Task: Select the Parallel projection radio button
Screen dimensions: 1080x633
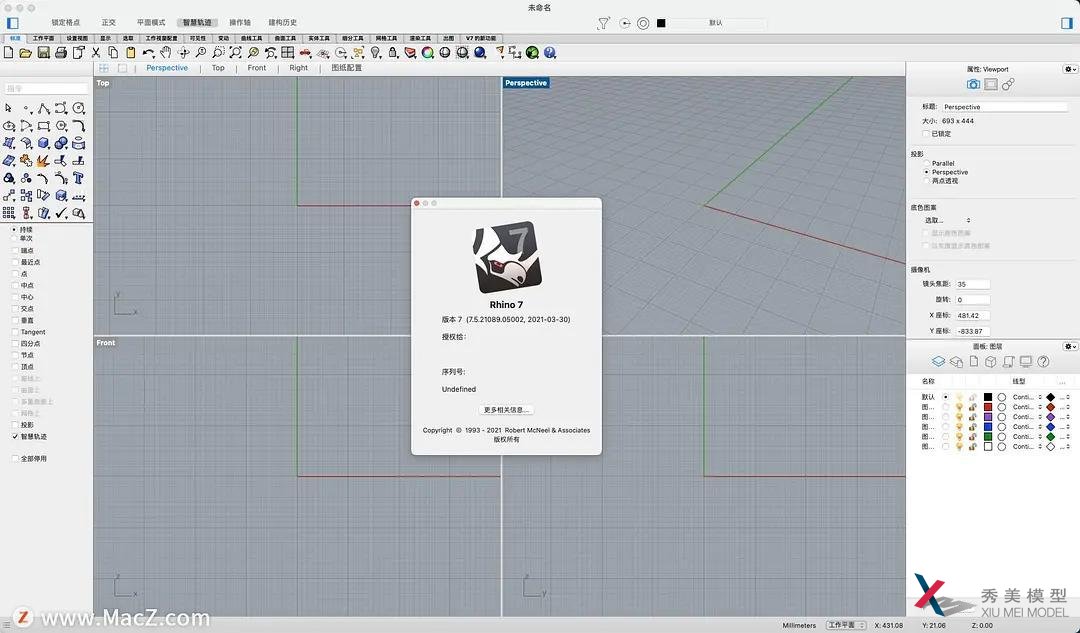Action: tap(926, 163)
